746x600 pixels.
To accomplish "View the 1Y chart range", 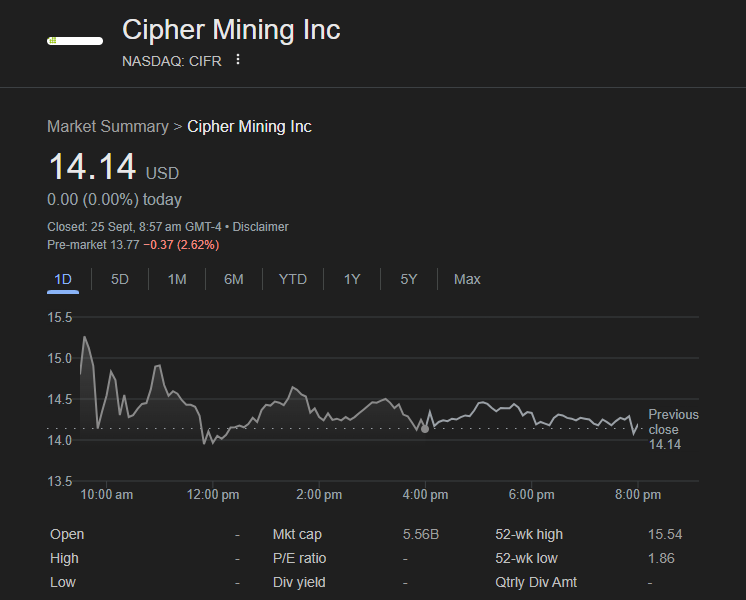I will point(352,279).
